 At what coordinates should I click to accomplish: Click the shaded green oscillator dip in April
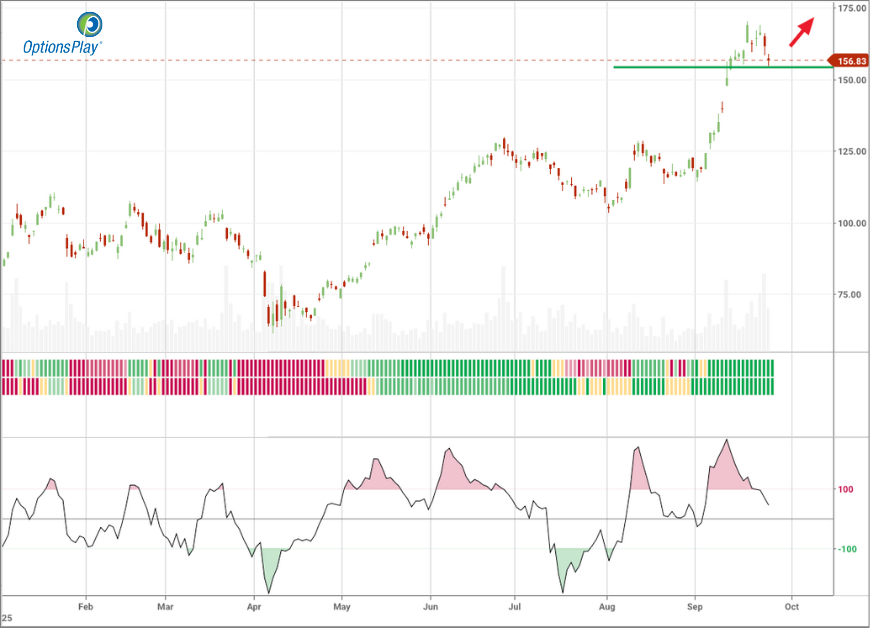(267, 565)
